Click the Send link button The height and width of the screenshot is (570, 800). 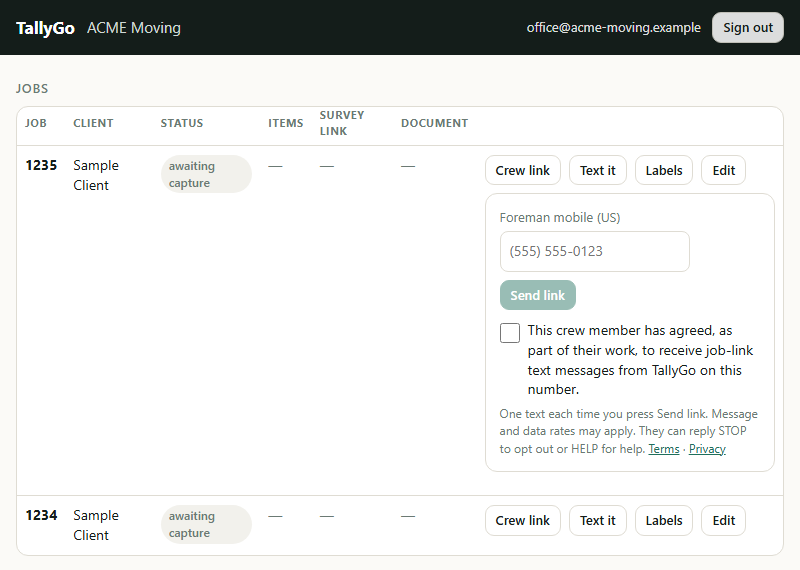tap(538, 295)
